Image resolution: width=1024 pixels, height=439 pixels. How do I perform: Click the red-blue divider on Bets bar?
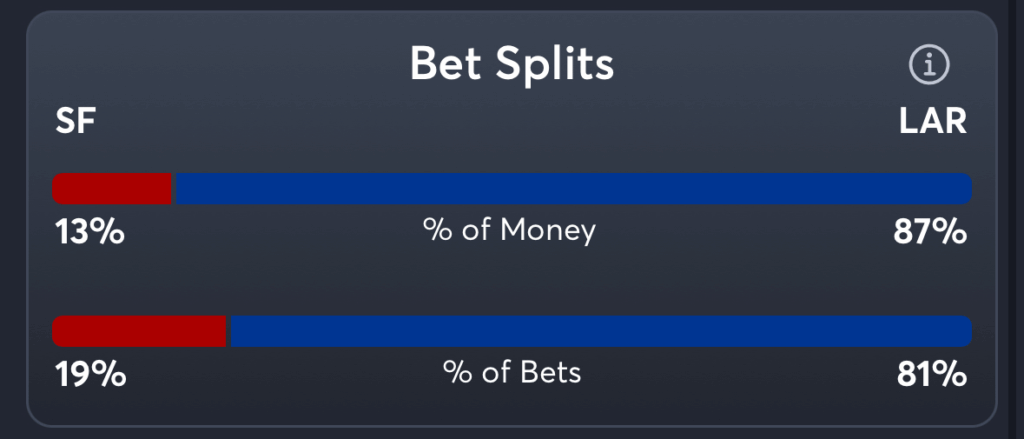(229, 332)
